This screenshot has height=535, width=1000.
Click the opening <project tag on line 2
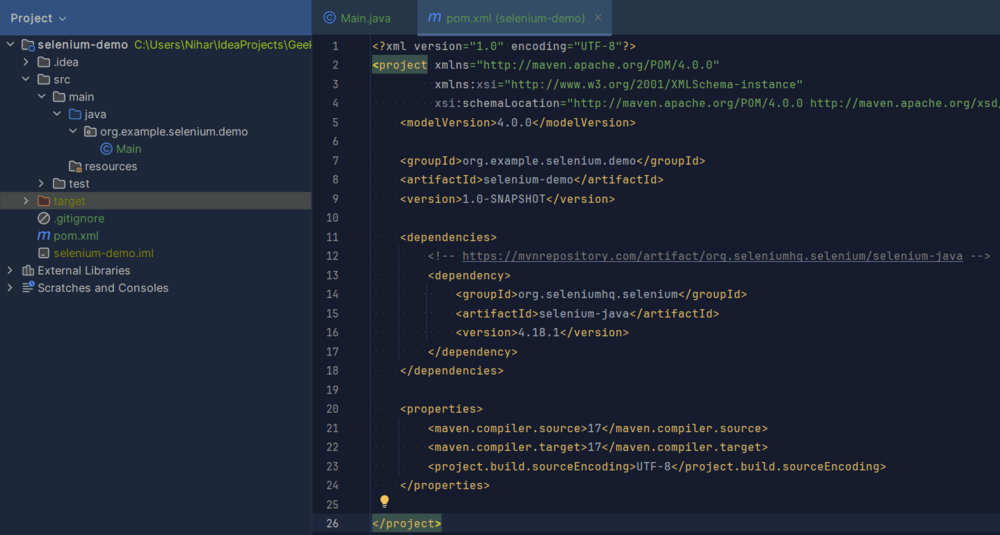400,65
